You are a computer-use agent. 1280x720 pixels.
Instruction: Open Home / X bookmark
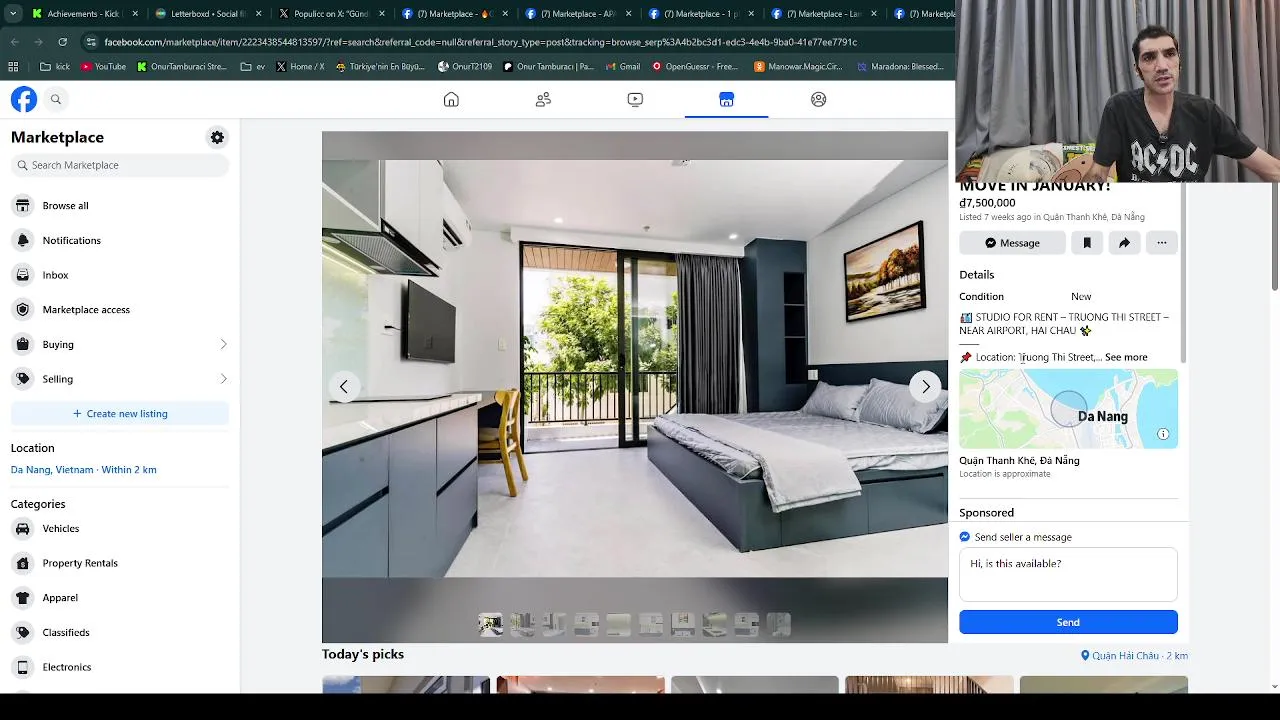300,67
